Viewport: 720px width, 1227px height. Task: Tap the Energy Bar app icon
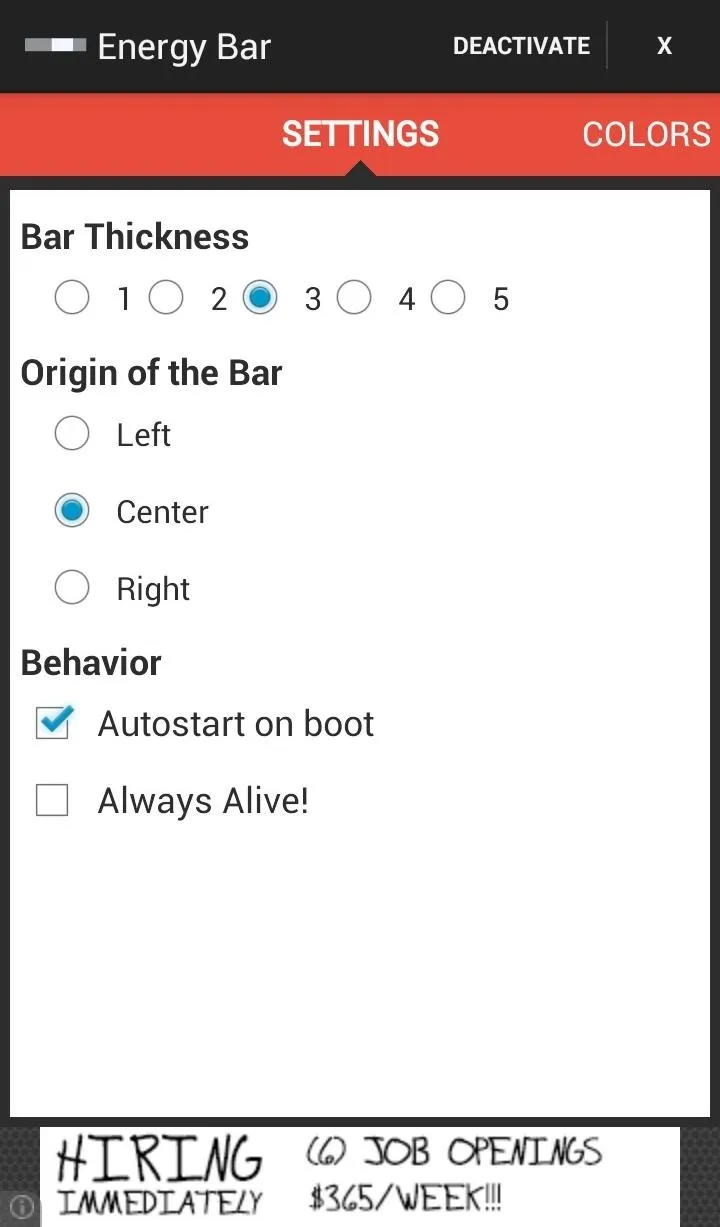tap(55, 46)
